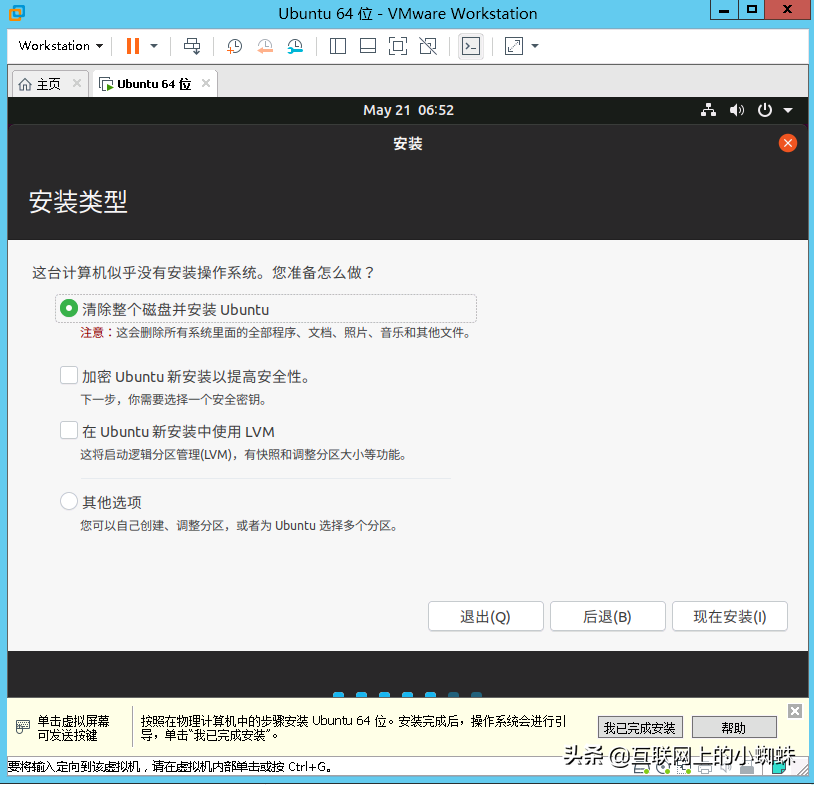Choose the 其他选项 partitioning option
Viewport: 814px width, 785px height.
pos(68,502)
